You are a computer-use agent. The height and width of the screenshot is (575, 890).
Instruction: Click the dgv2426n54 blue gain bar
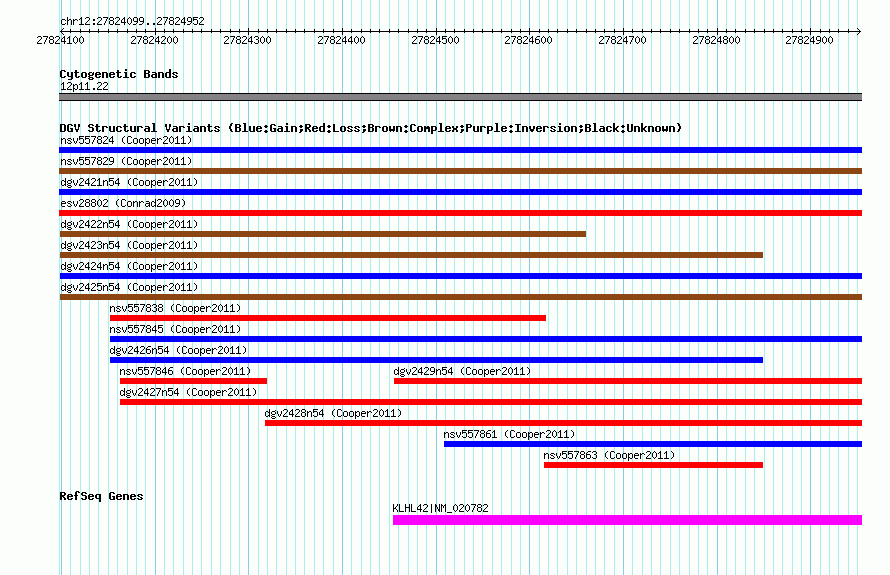coord(436,360)
